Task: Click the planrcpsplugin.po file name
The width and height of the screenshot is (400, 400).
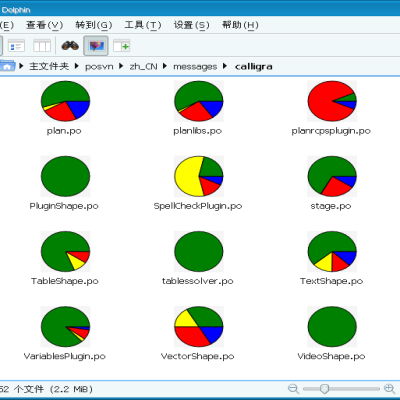Action: click(331, 131)
